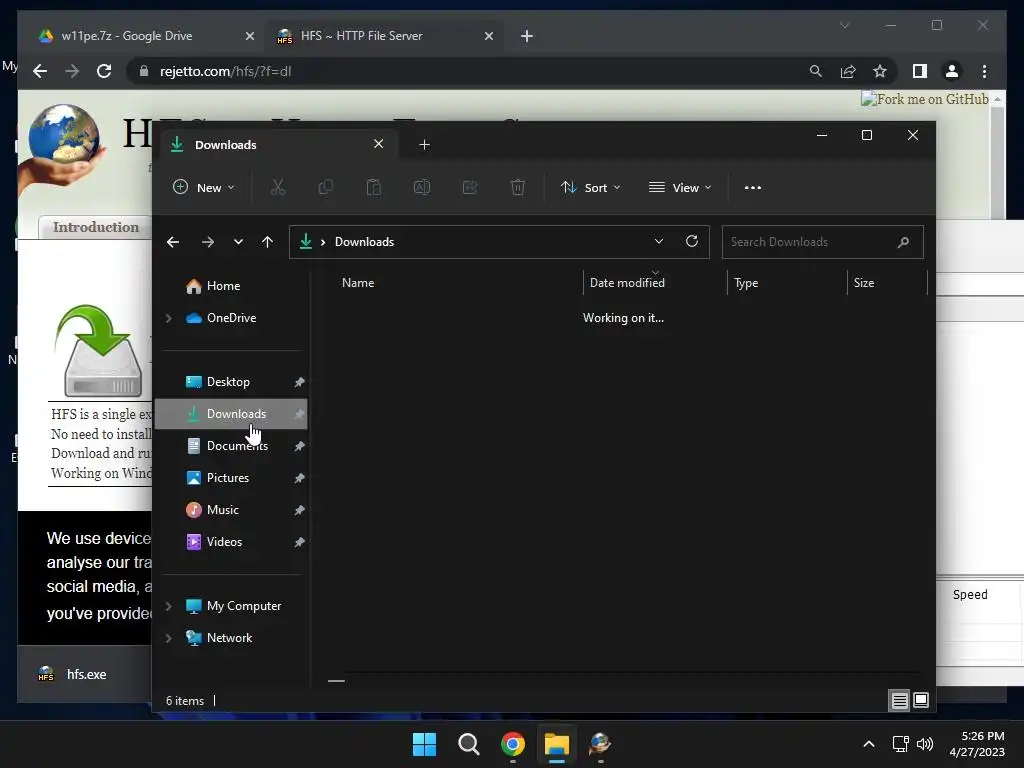Screen dimensions: 1024x768
Task: Refresh the Downloads folder view
Action: (692, 242)
